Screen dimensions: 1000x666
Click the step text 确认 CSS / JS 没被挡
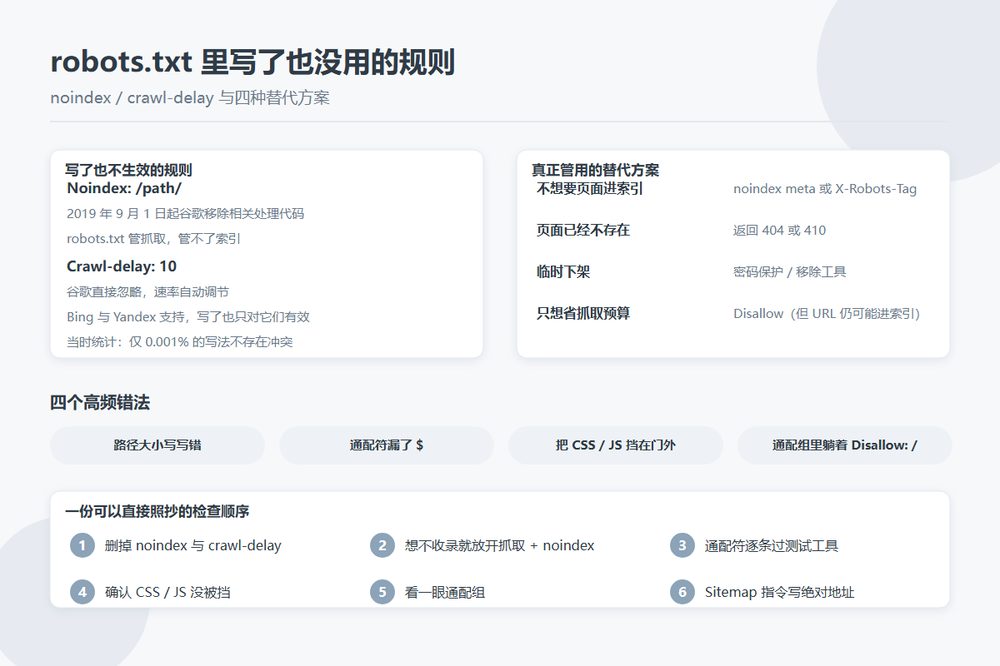click(168, 592)
